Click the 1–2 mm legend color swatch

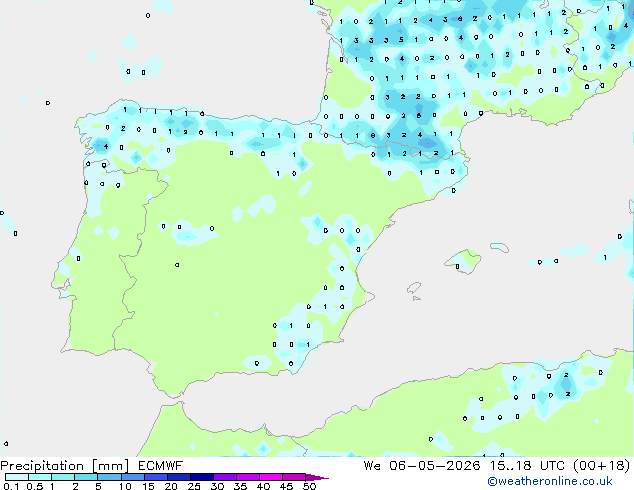[63, 477]
